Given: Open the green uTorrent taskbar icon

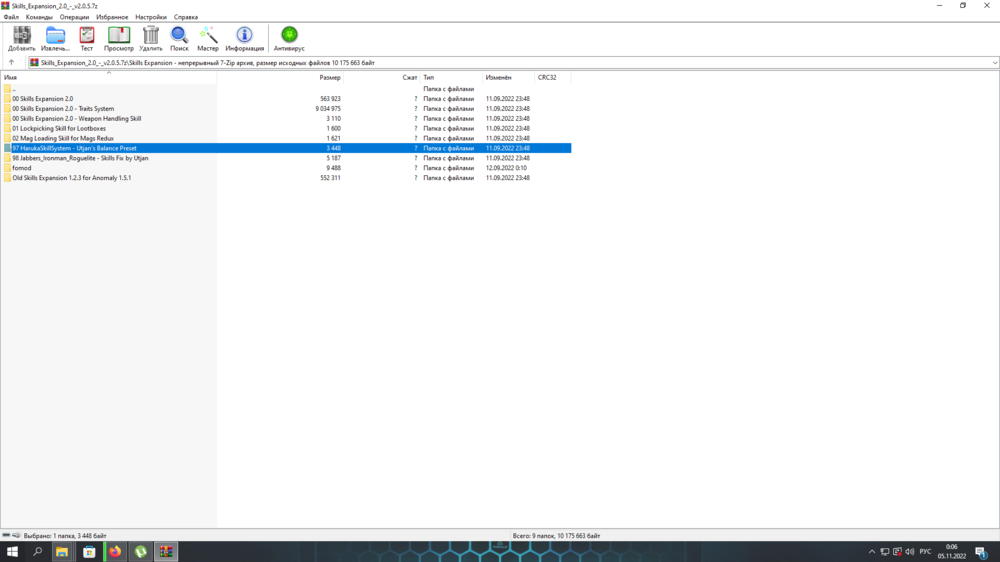Looking at the screenshot, I should 141,552.
